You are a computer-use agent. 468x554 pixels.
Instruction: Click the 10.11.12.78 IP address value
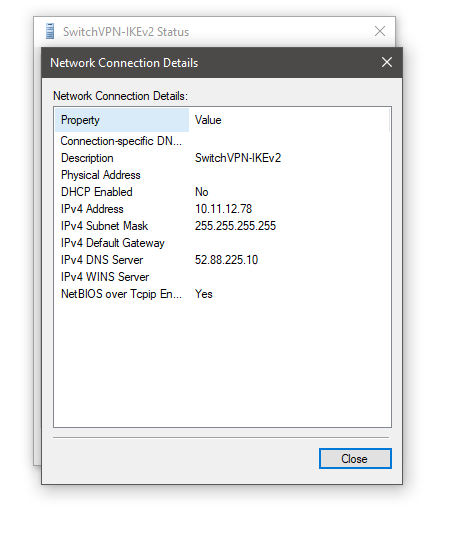(223, 209)
